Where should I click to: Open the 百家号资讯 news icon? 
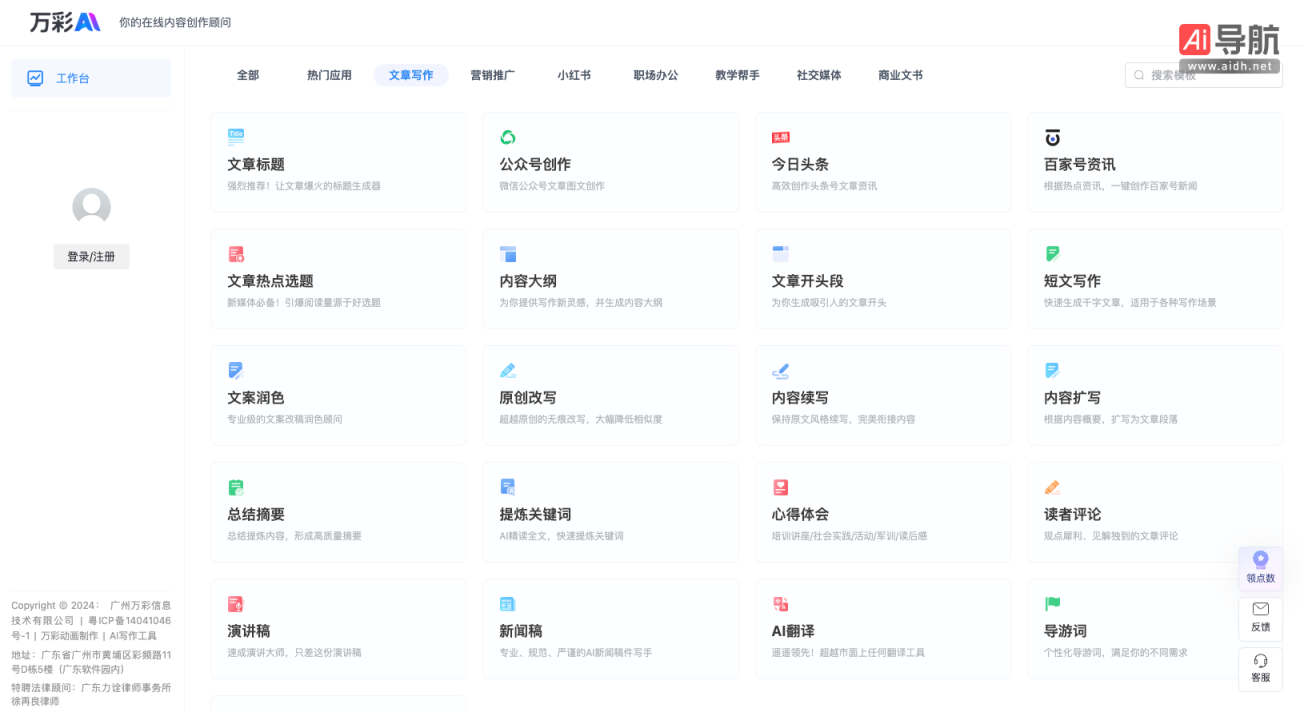pyautogui.click(x=1052, y=136)
